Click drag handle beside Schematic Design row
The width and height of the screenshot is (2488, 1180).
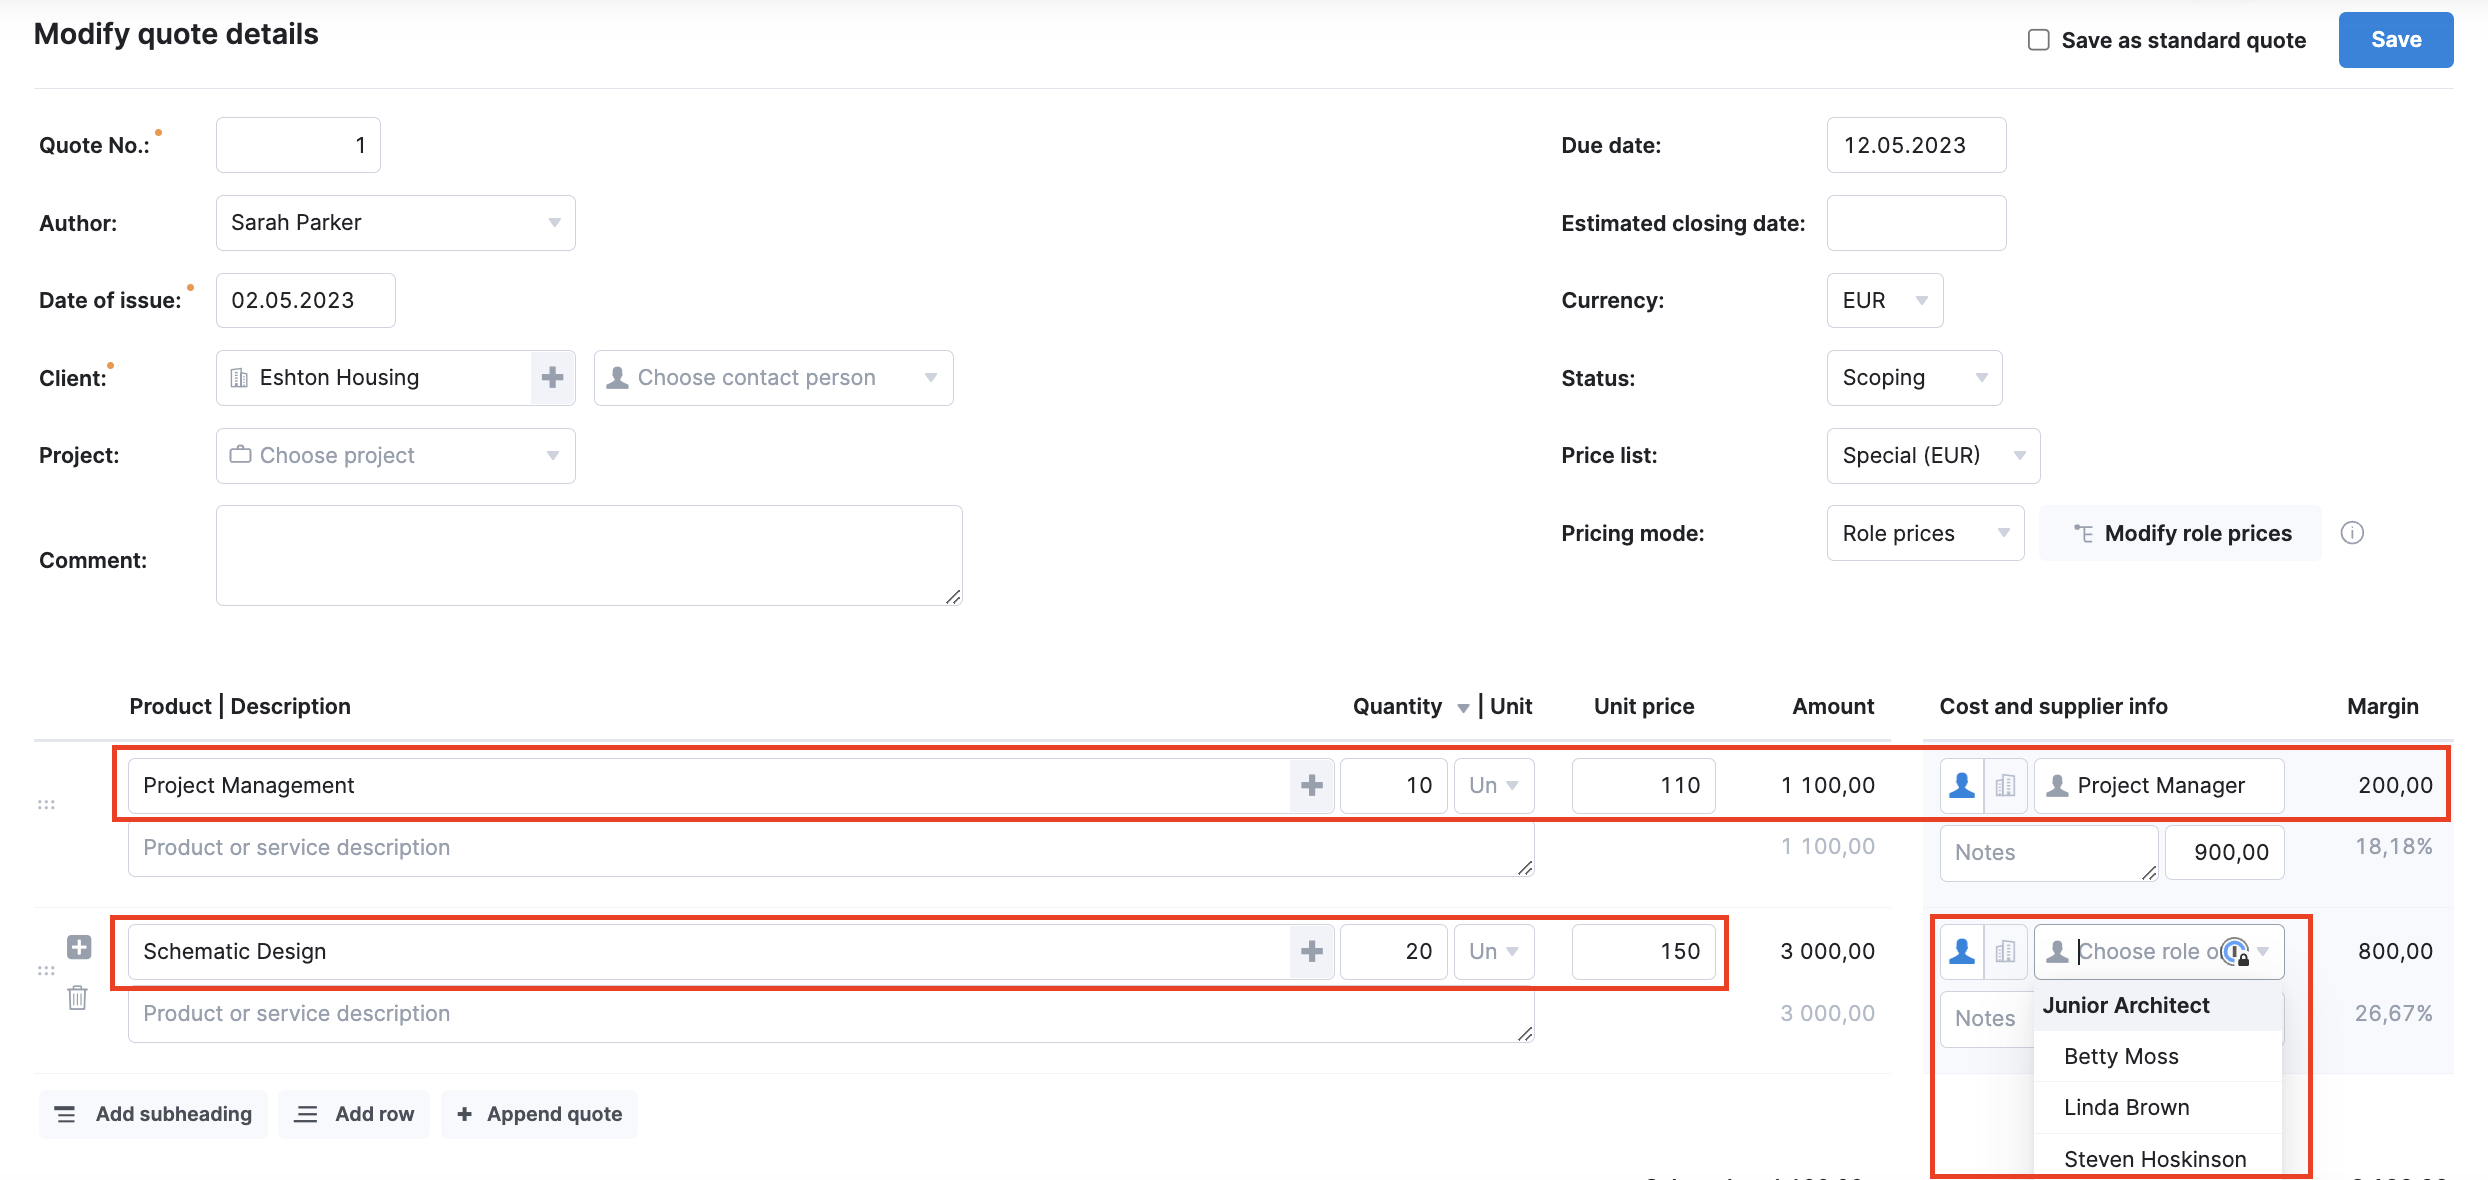[46, 971]
